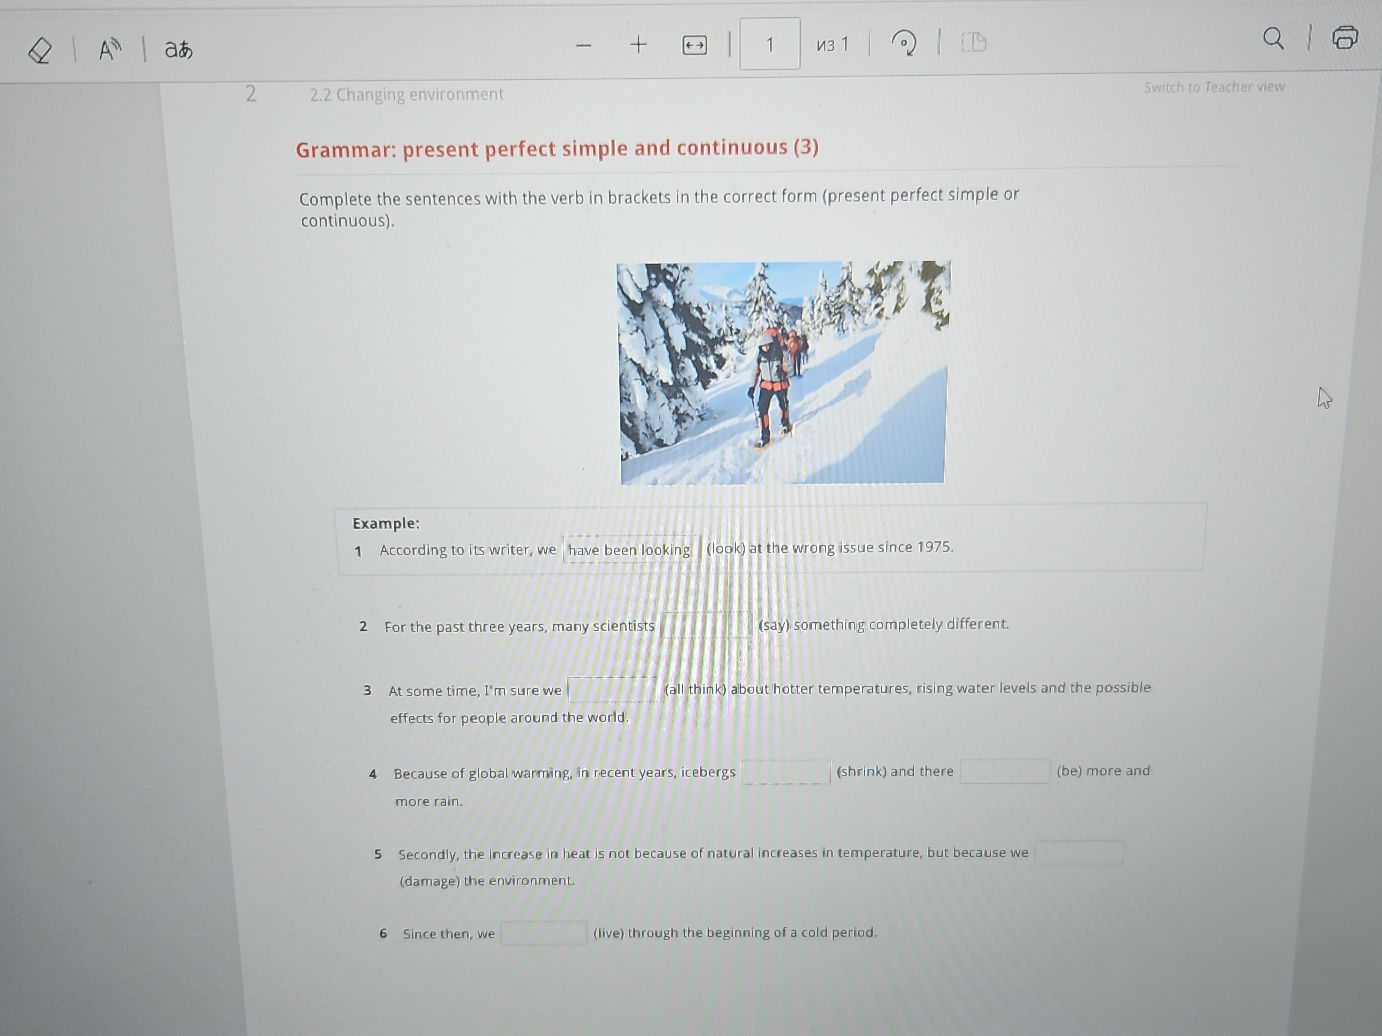1382x1036 pixels.
Task: Click the text 'Since then, we'
Action: click(449, 934)
